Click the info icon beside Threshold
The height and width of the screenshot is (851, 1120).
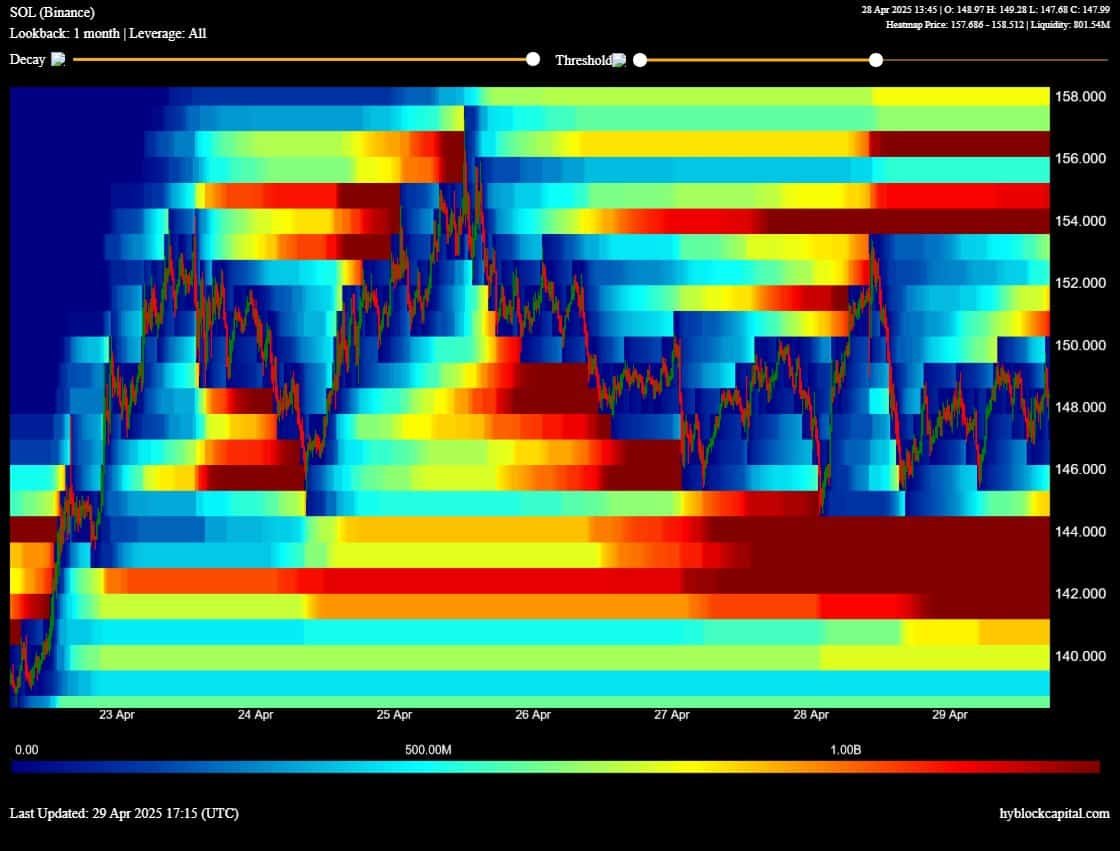(619, 60)
